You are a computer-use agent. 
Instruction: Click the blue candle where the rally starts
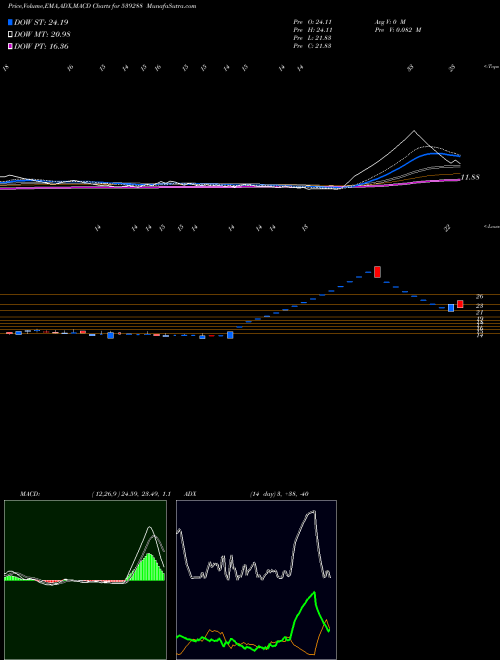pos(230,335)
